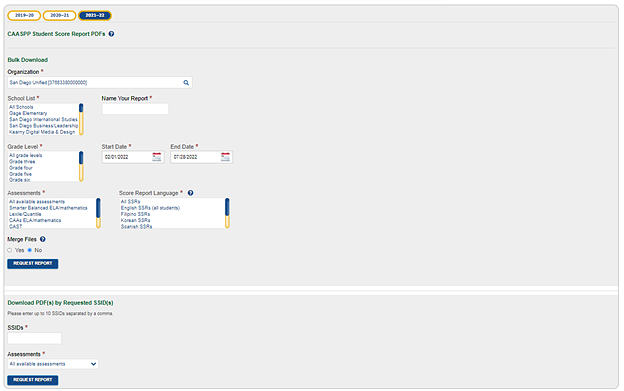Focus the Organization input field
The image size is (624, 391).
click(x=100, y=83)
